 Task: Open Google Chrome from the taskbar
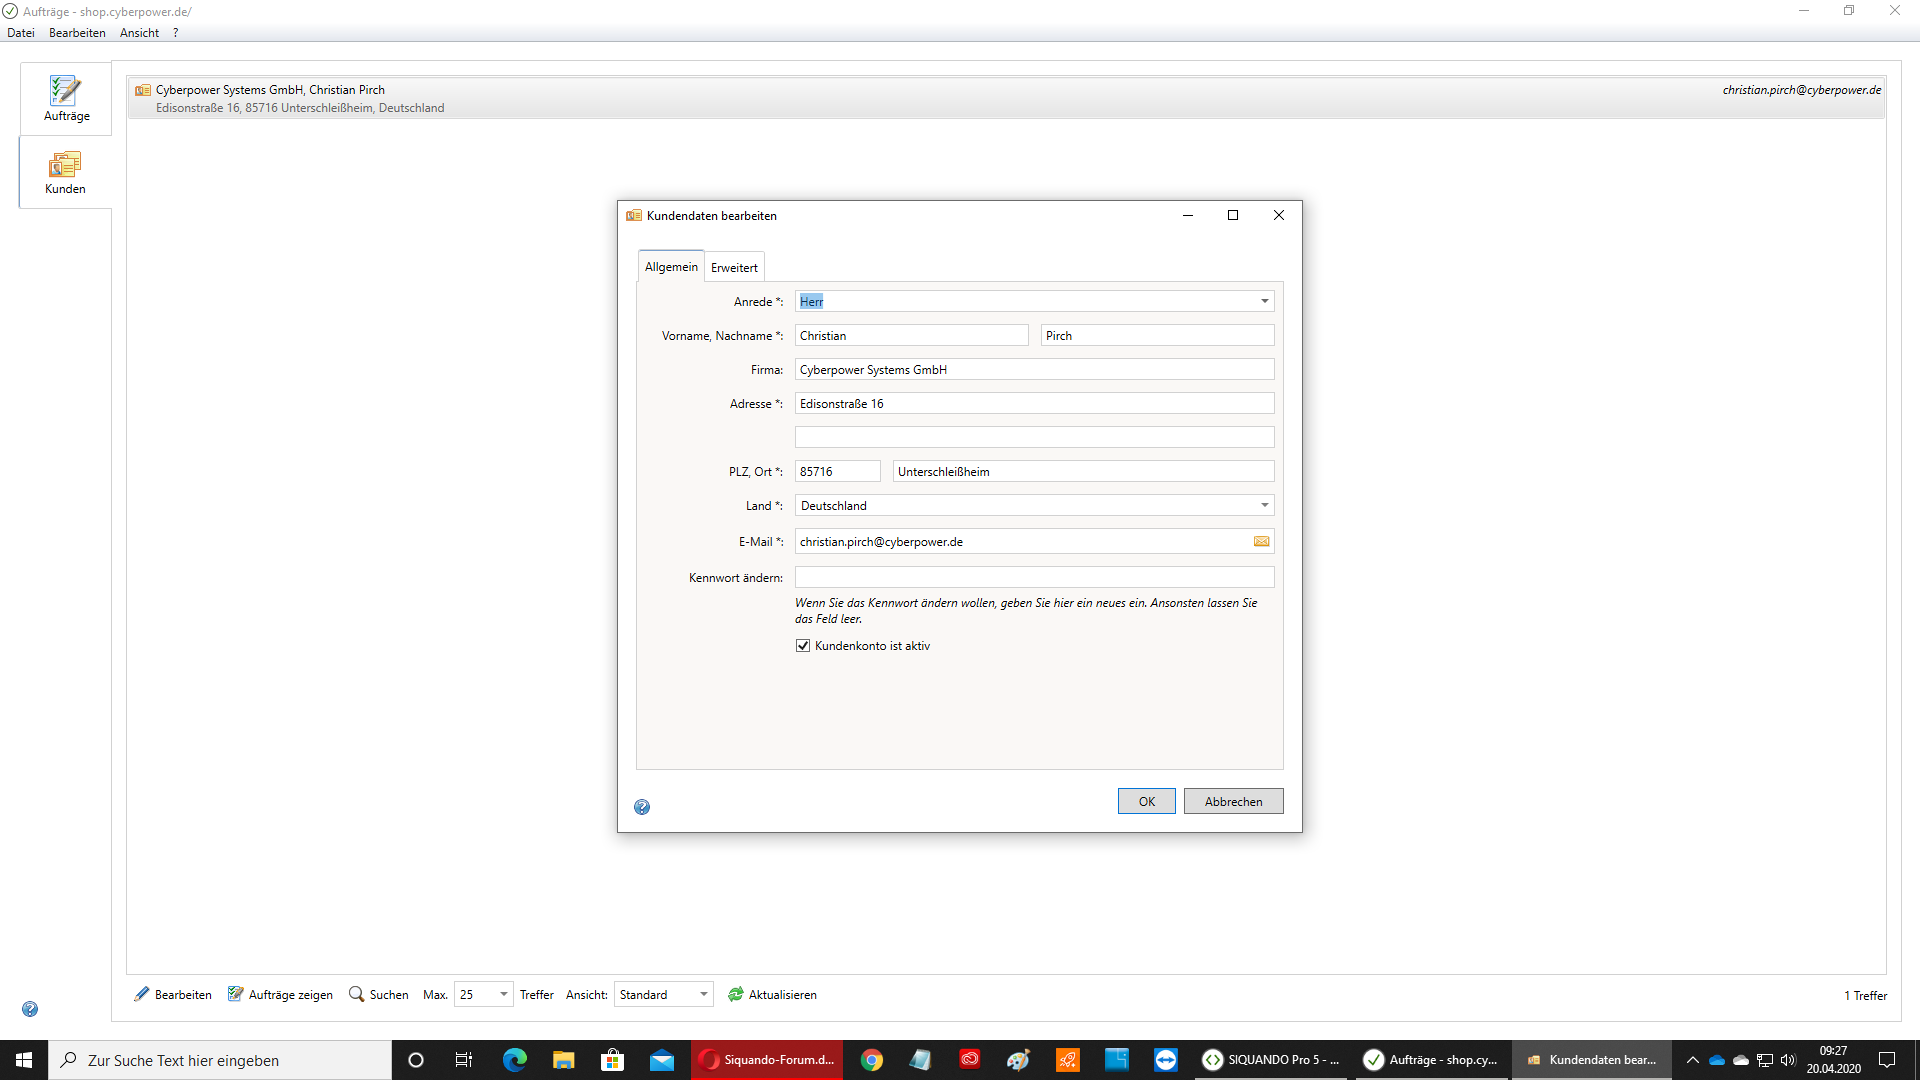[871, 1060]
